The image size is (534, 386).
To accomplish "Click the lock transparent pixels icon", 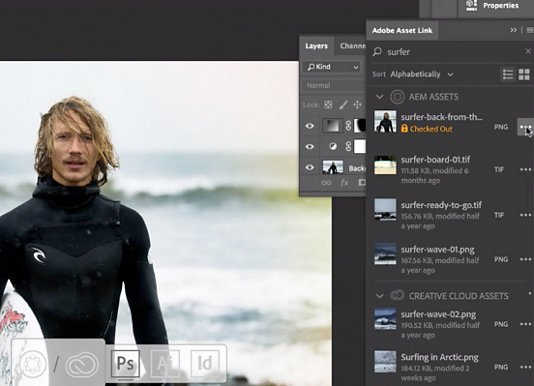I will pyautogui.click(x=328, y=105).
